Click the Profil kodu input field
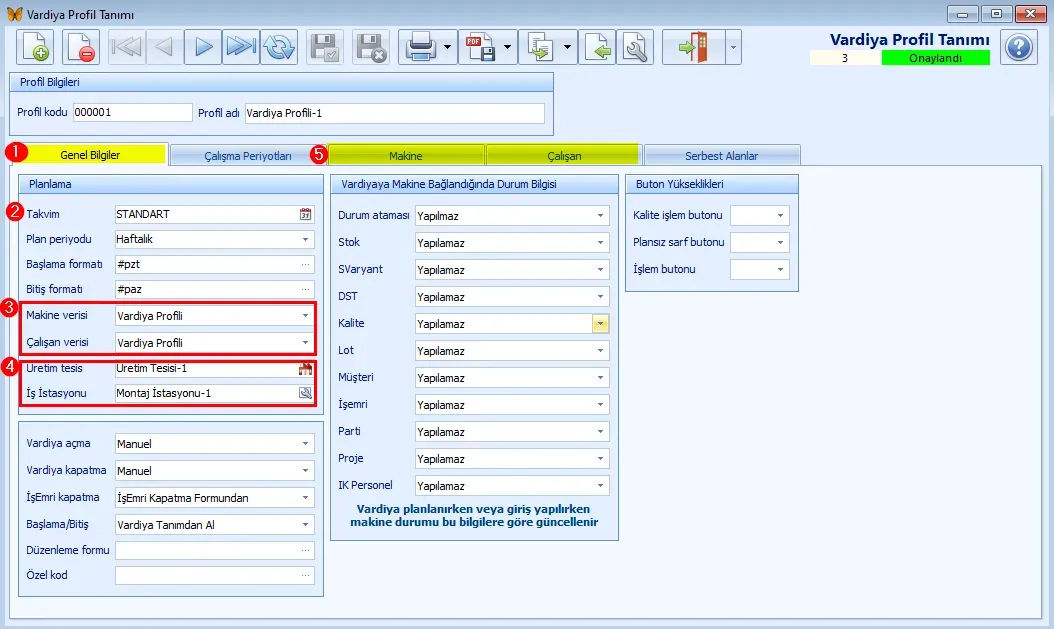This screenshot has width=1054, height=629. click(x=132, y=112)
